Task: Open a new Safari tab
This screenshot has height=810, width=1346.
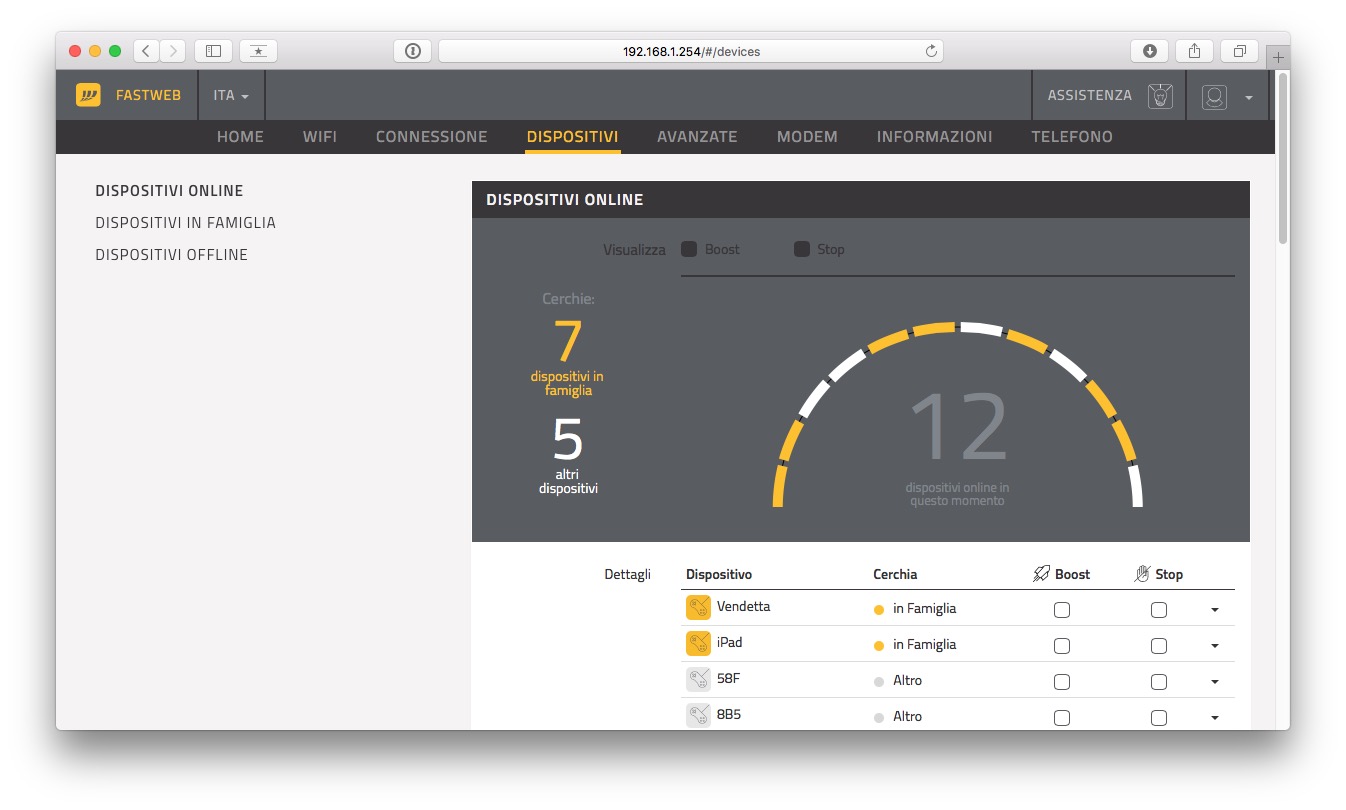Action: [1278, 58]
